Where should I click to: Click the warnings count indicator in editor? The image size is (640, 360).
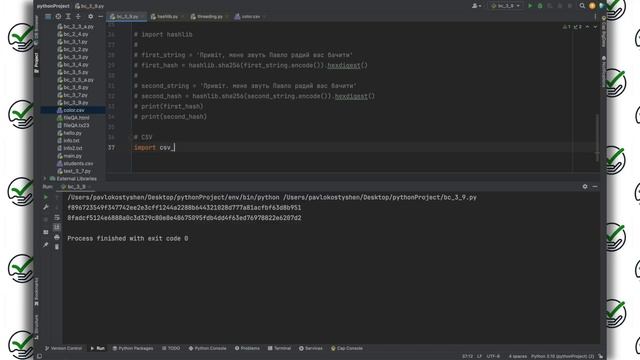point(567,27)
